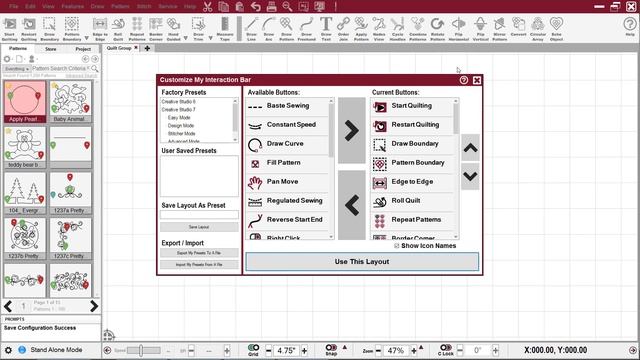
Task: Click the Nodes View toolbar icon
Action: 379,29
